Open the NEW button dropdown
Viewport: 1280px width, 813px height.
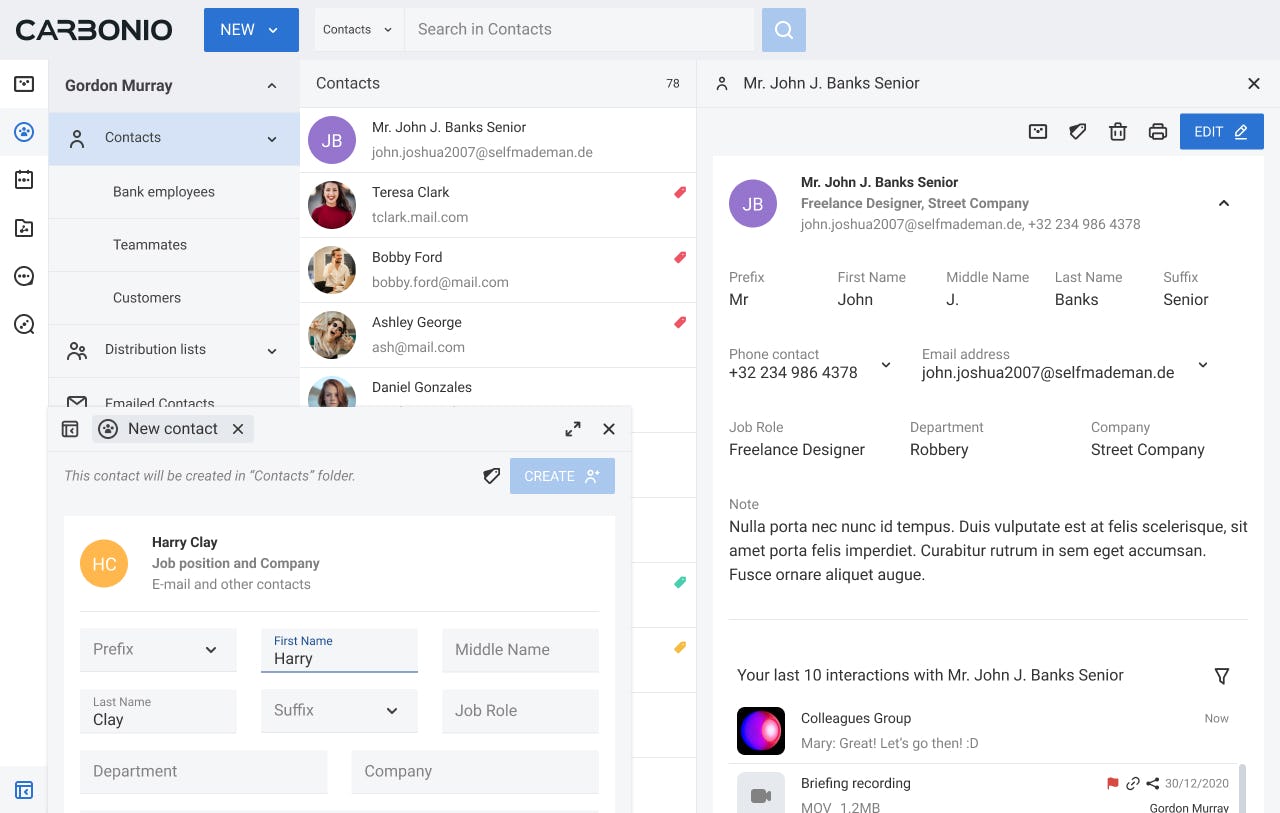tap(273, 30)
